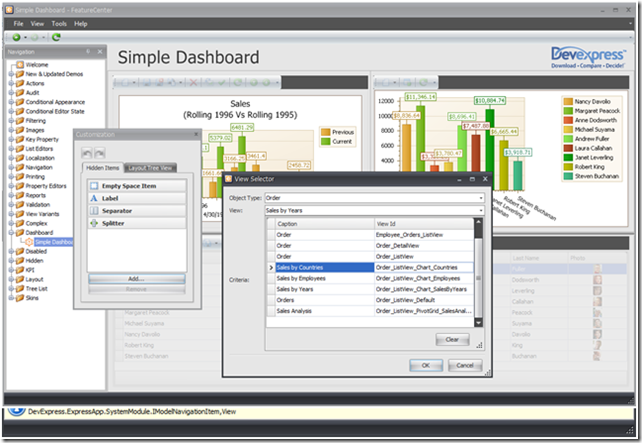Open the Help menu
This screenshot has width=642, height=443.
[81, 24]
